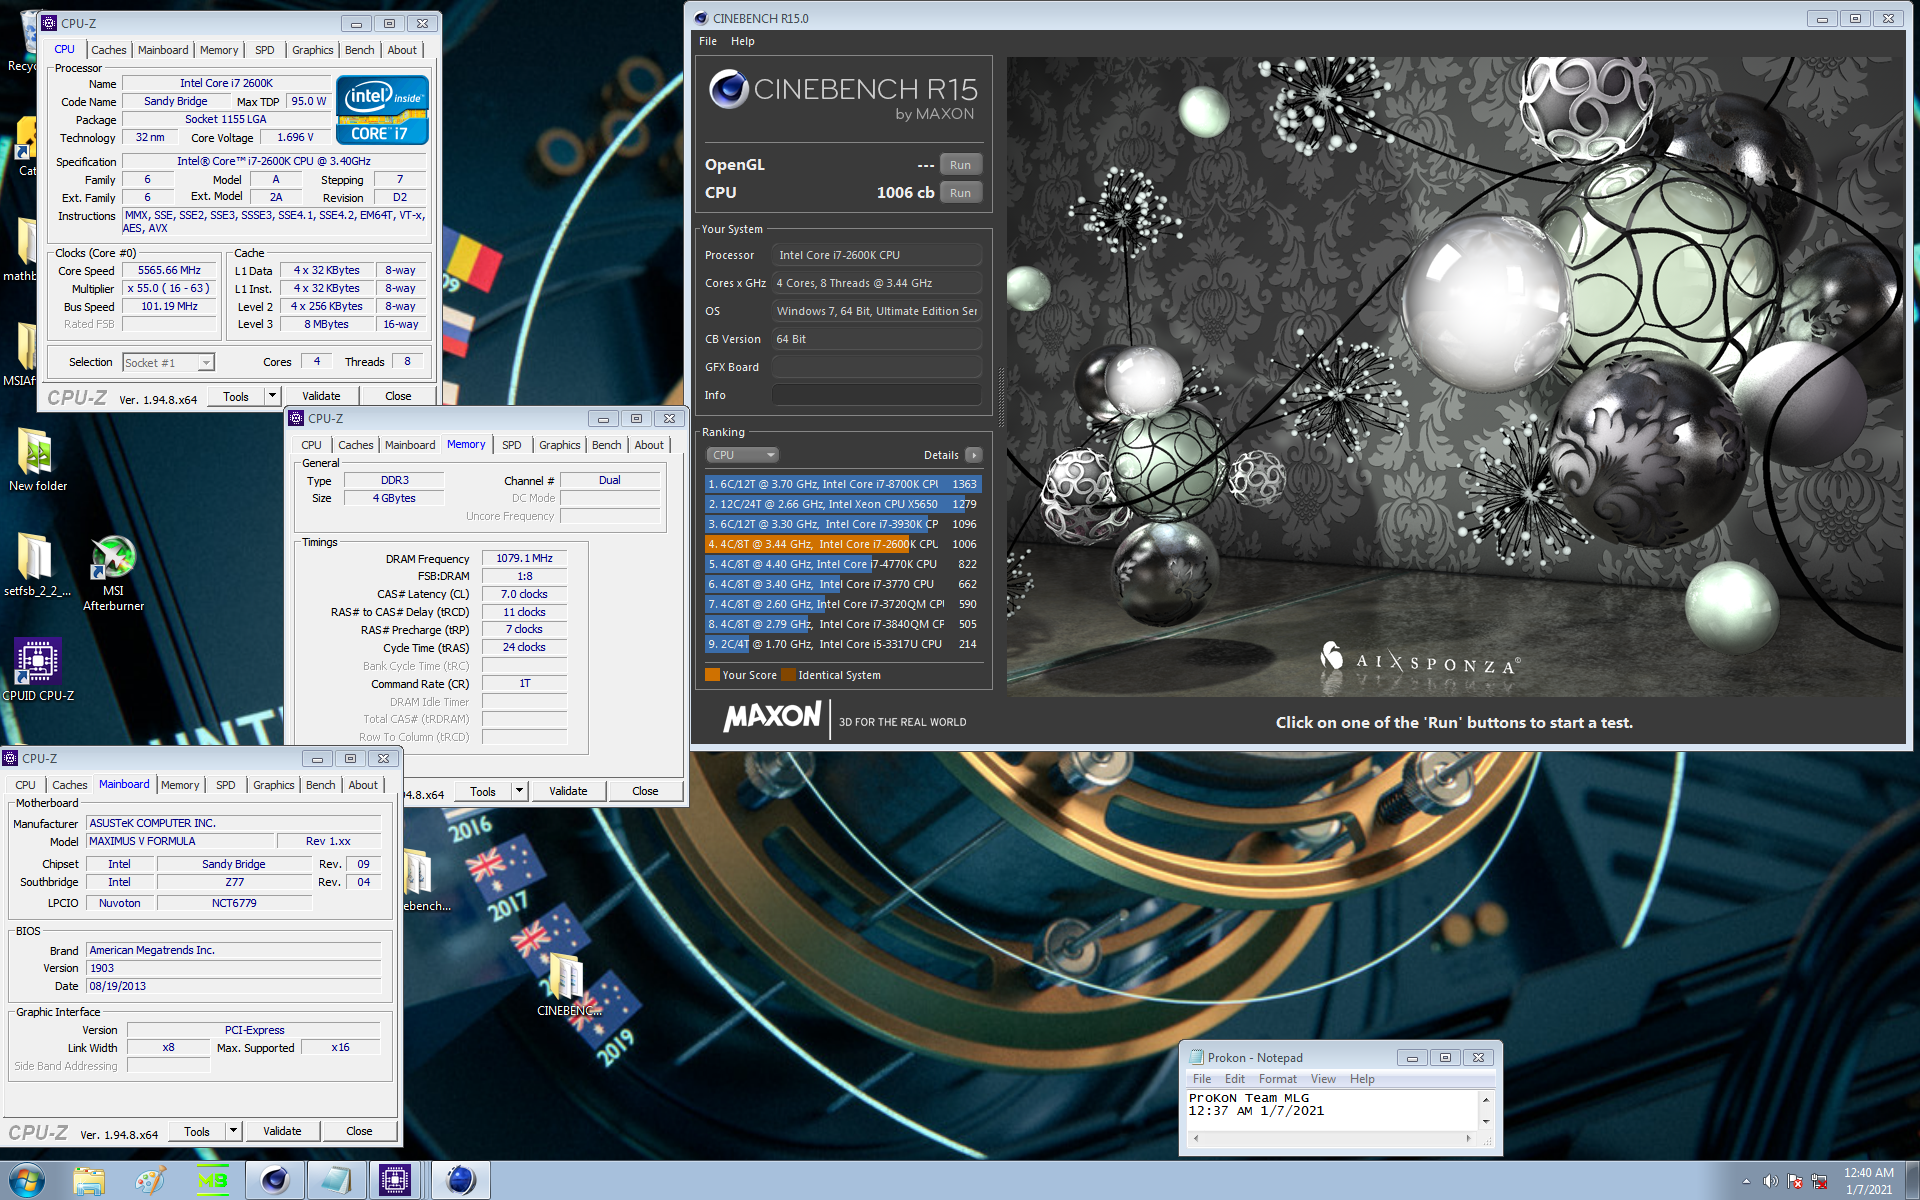Image resolution: width=1920 pixels, height=1200 pixels.
Task: Click inside Notepad text area
Action: (1332, 1110)
